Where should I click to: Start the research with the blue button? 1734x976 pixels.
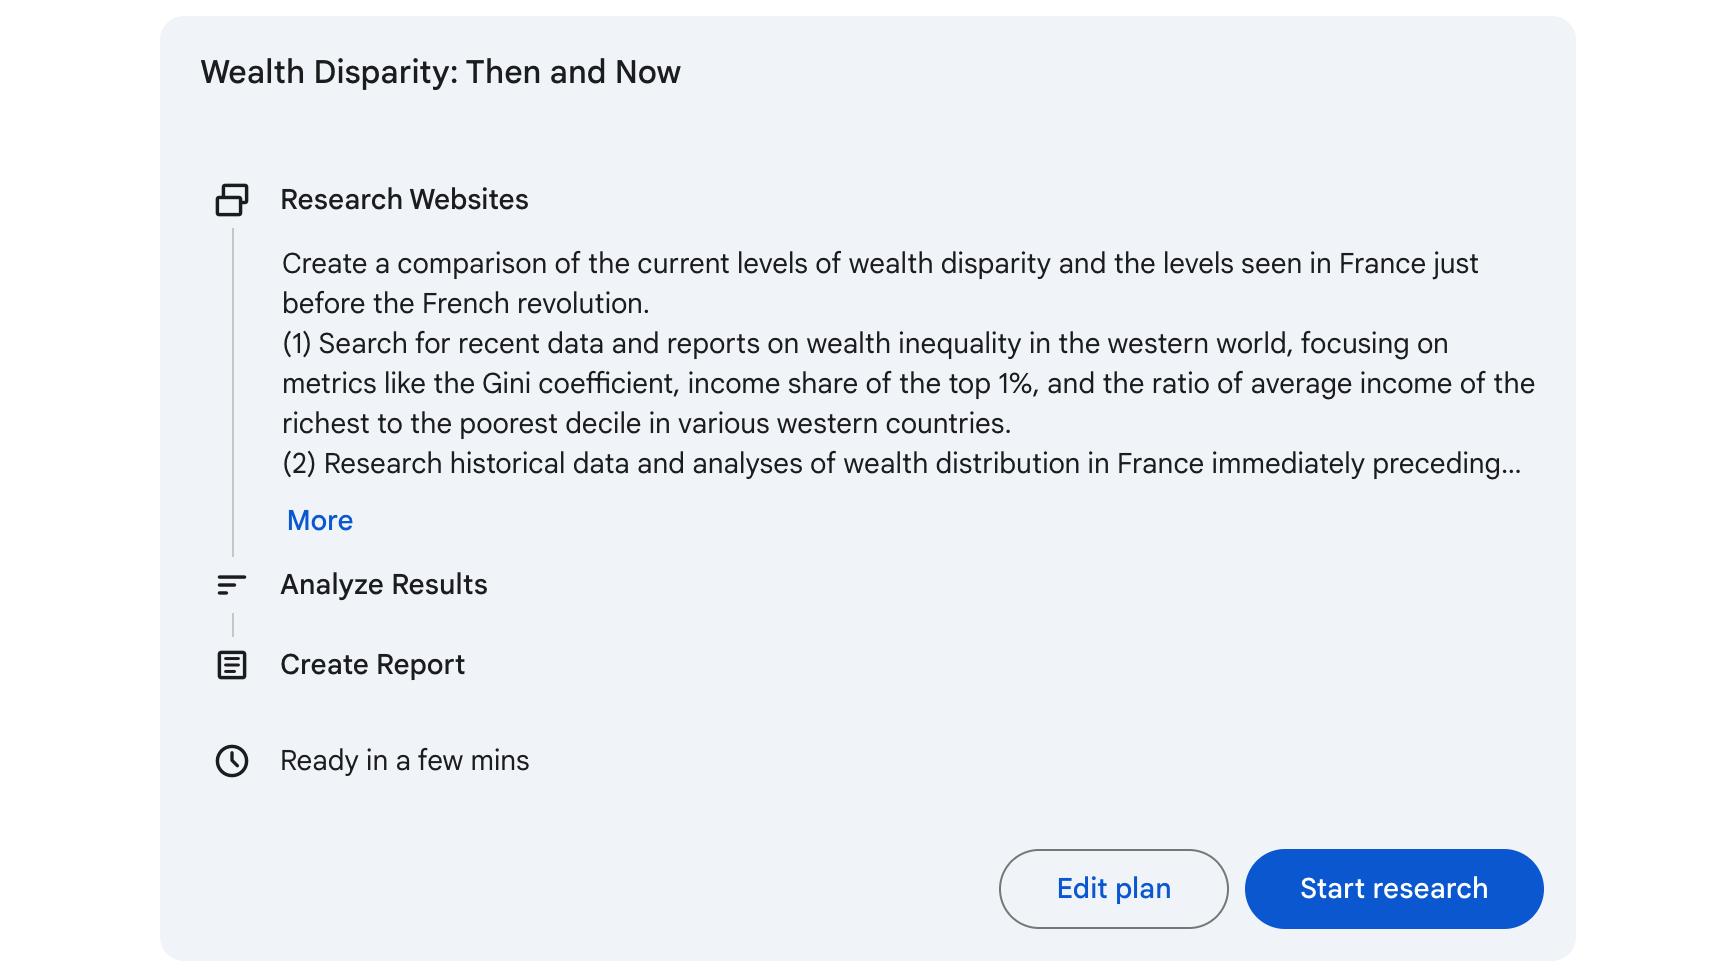click(x=1393, y=889)
